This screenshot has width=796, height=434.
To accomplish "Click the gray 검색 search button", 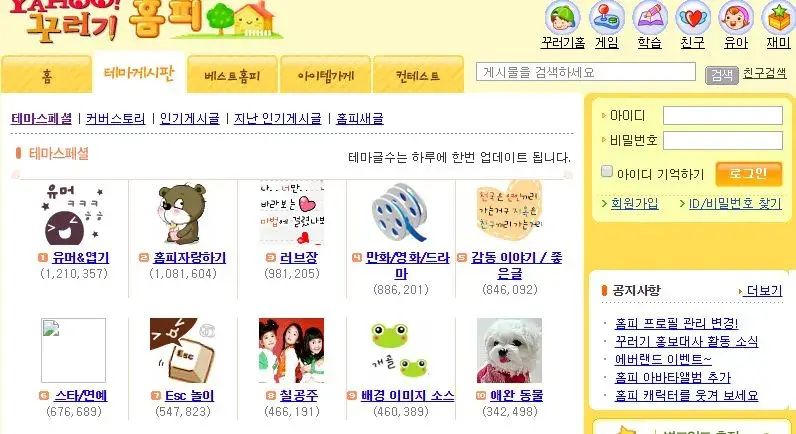I will pos(721,75).
